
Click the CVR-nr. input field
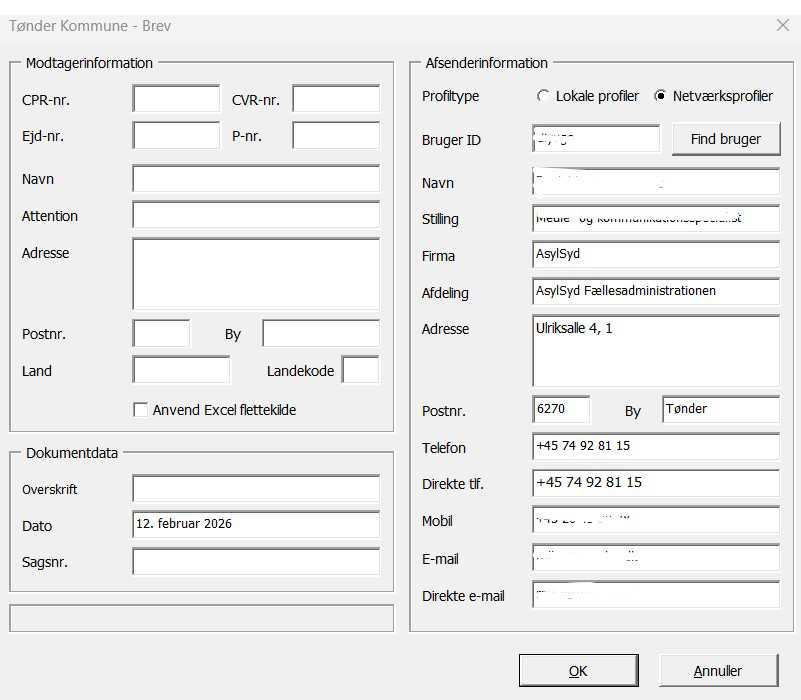pyautogui.click(x=336, y=99)
